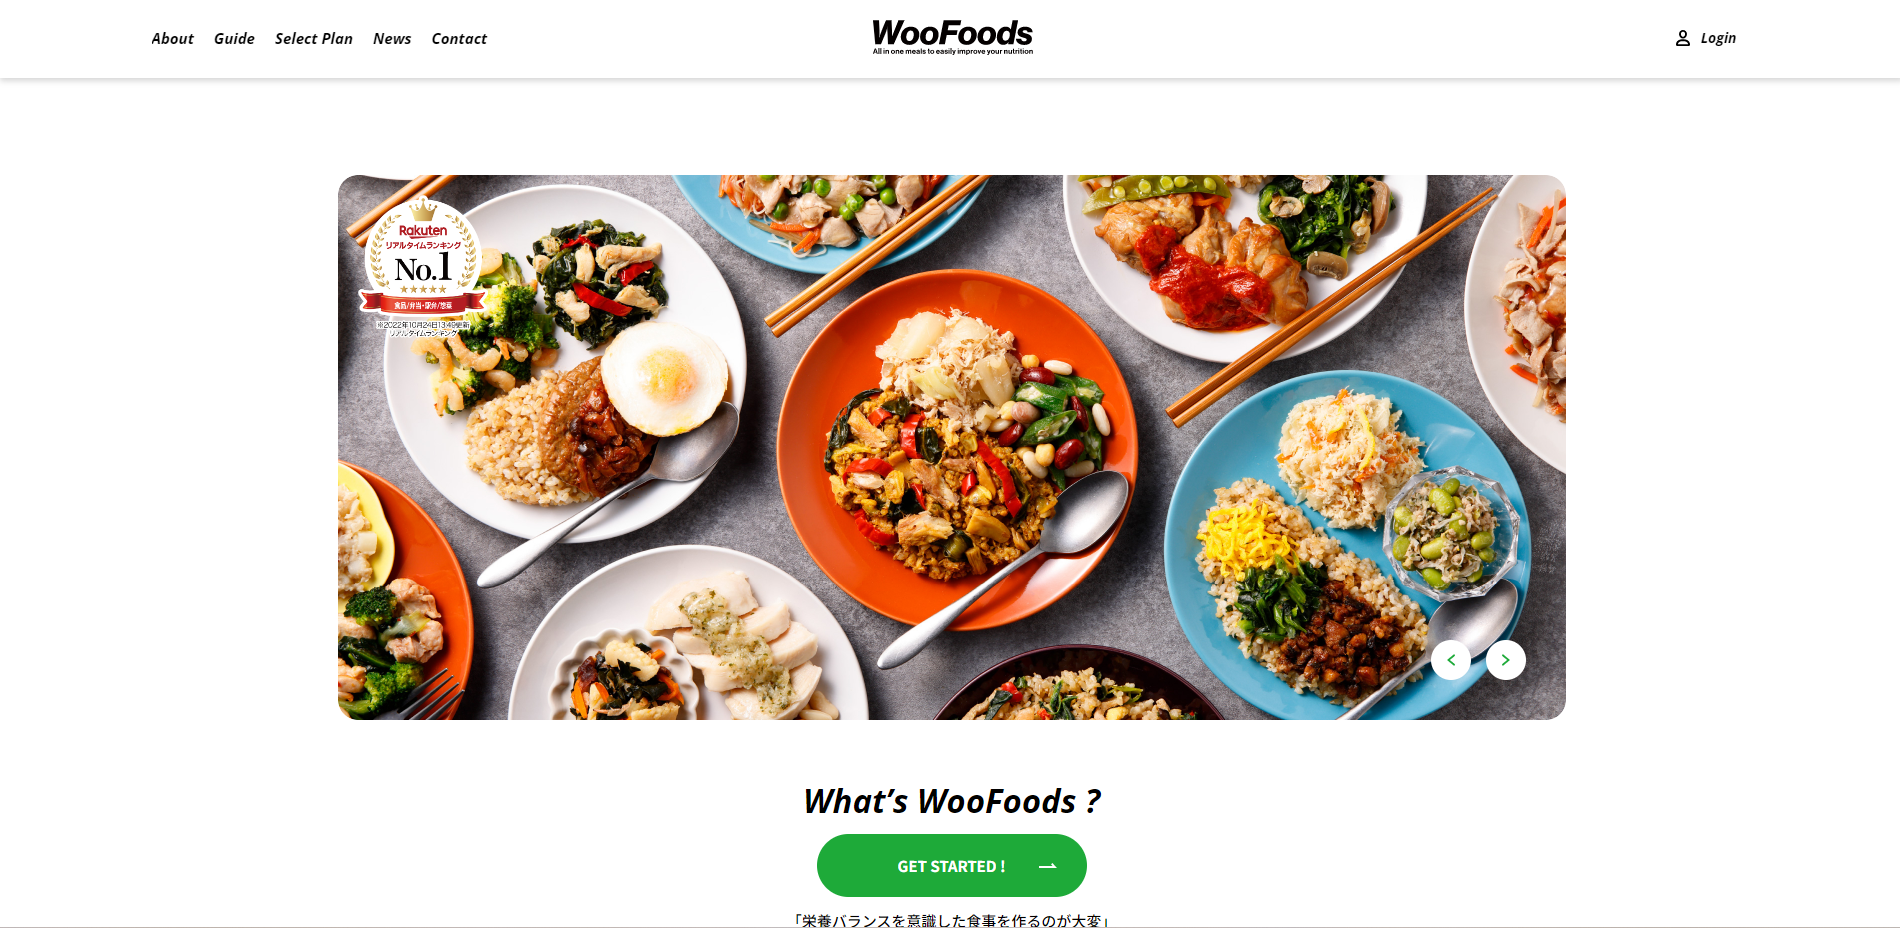1900x928 pixels.
Task: Click the Japanese text below GET STARTED
Action: point(951,920)
